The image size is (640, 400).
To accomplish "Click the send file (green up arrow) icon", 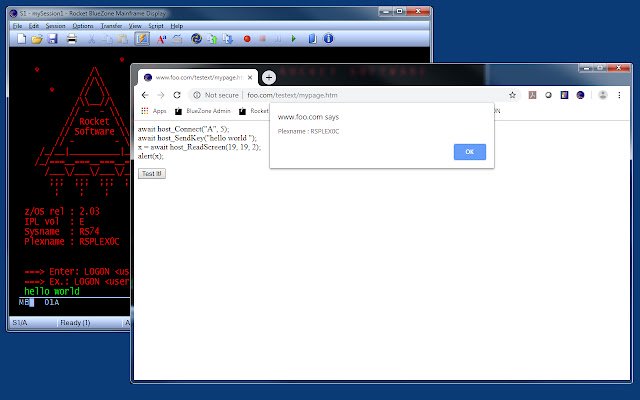I will tap(212, 39).
